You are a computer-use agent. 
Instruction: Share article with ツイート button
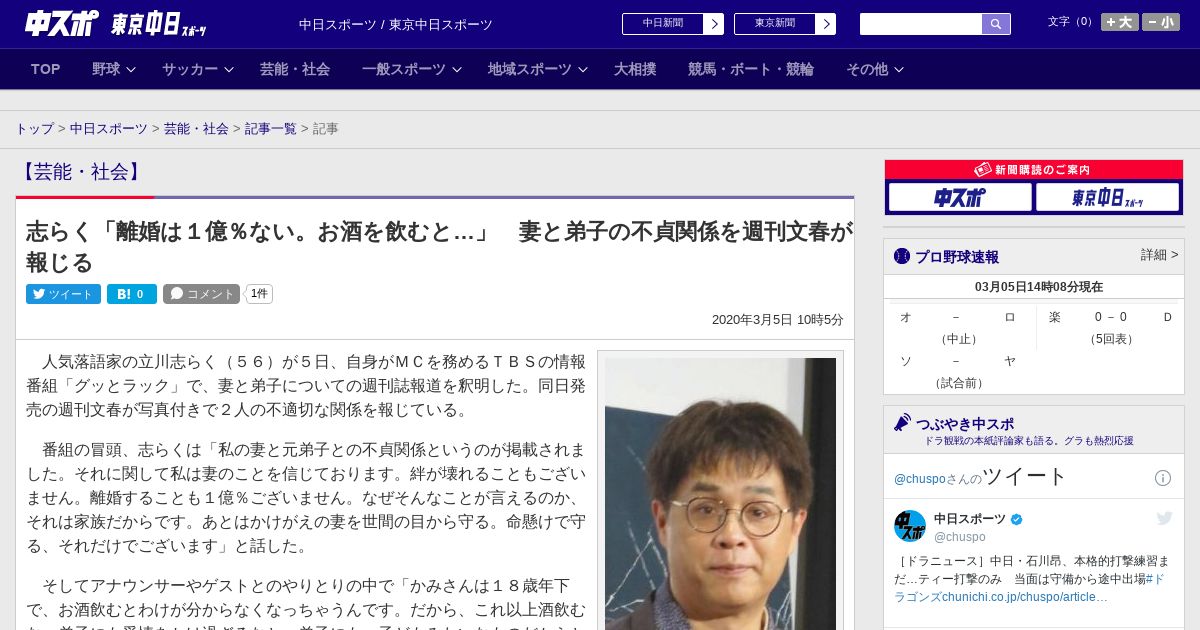click(63, 294)
